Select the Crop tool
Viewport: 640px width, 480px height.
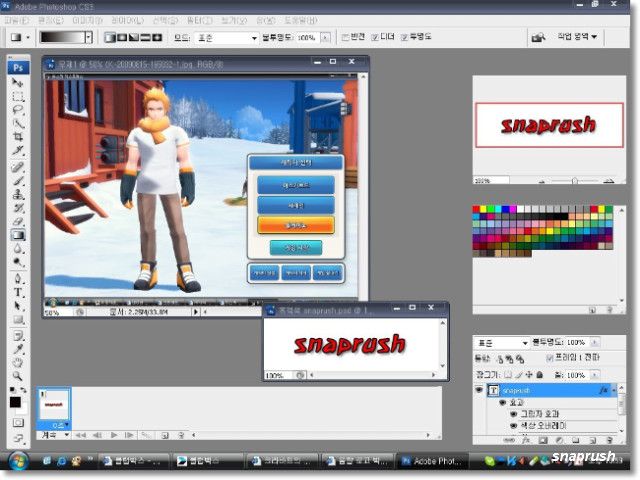tap(18, 137)
